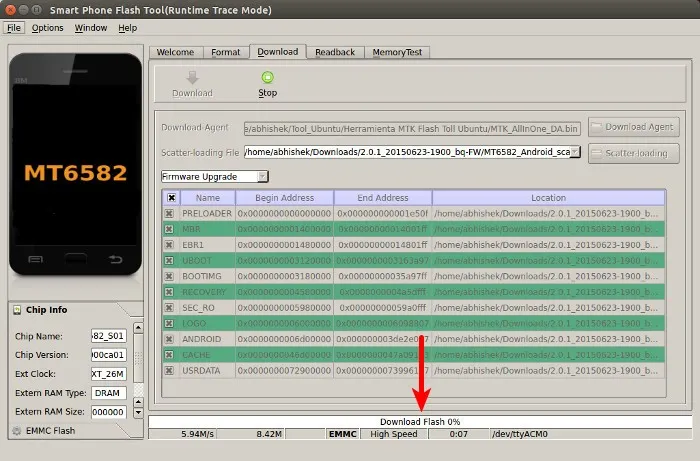Screen dimensions: 700x461
Task: Toggle the USERDATA partition checkbox
Action: pyautogui.click(x=170, y=371)
